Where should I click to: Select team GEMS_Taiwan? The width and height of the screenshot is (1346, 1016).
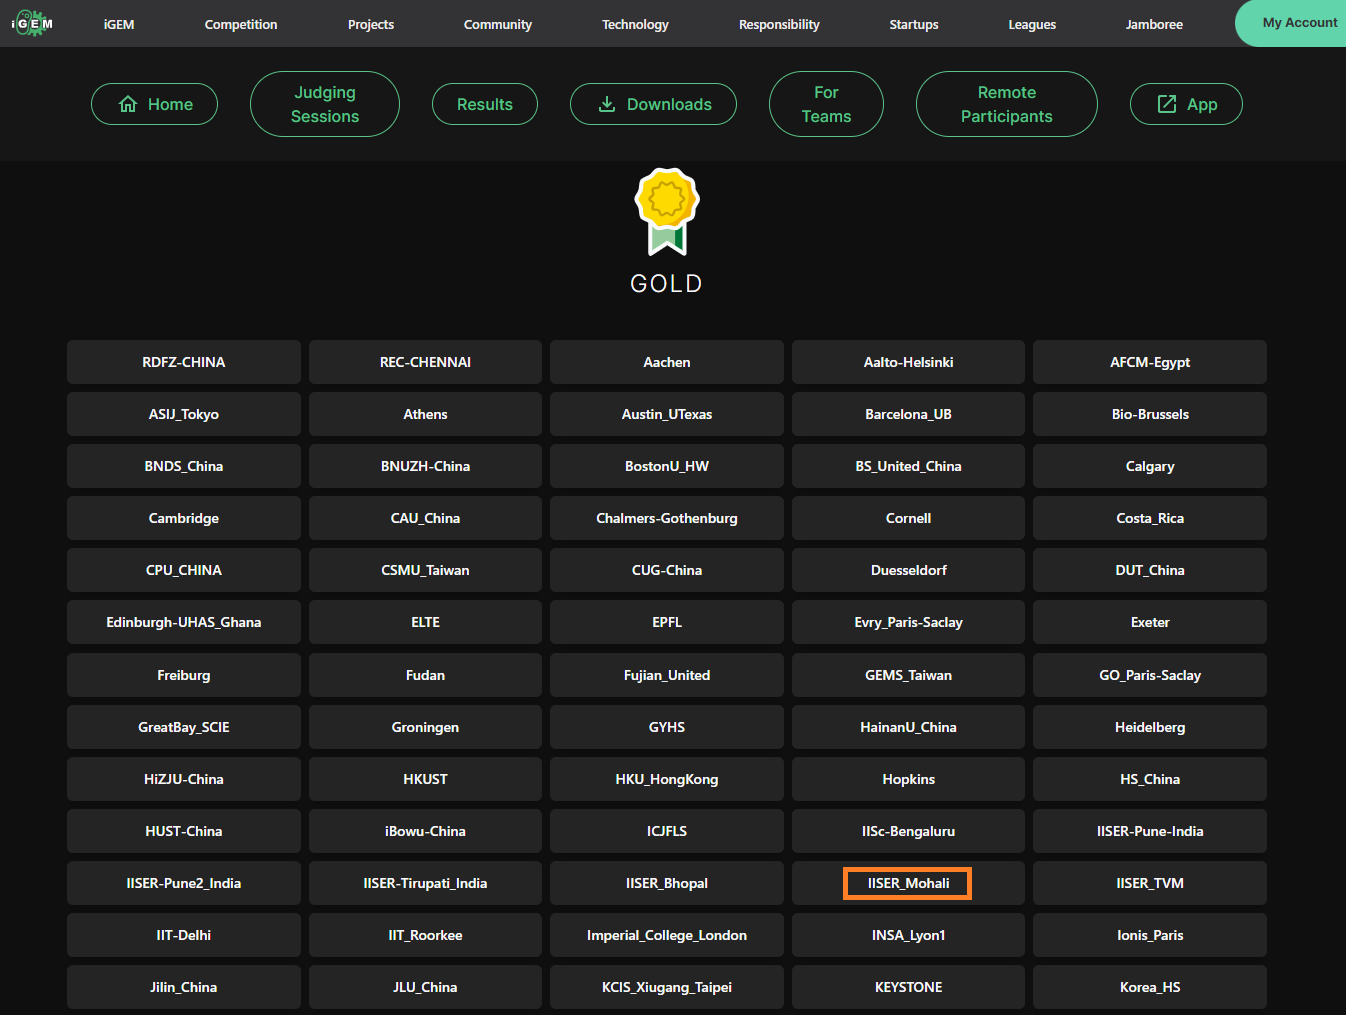click(908, 675)
